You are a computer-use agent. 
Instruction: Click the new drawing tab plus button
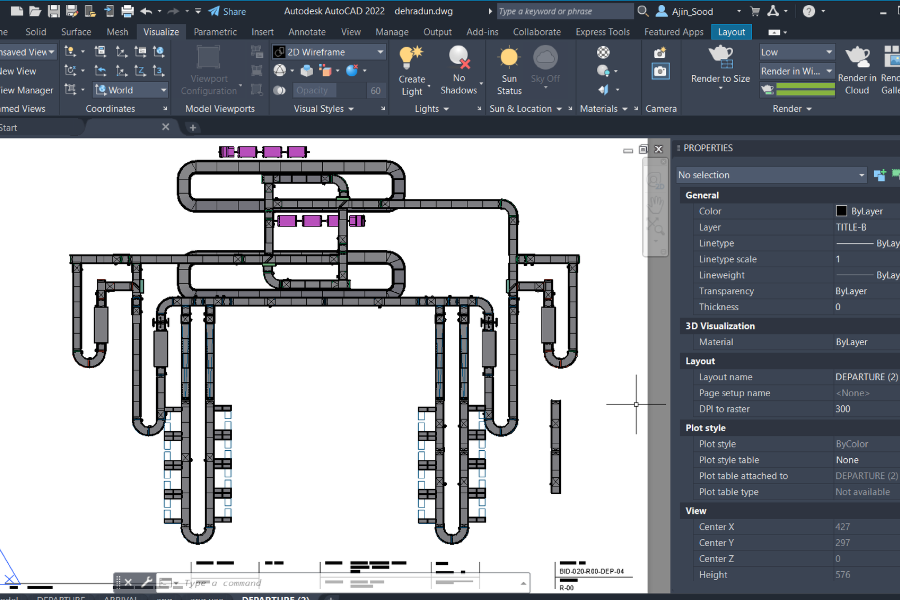click(193, 127)
